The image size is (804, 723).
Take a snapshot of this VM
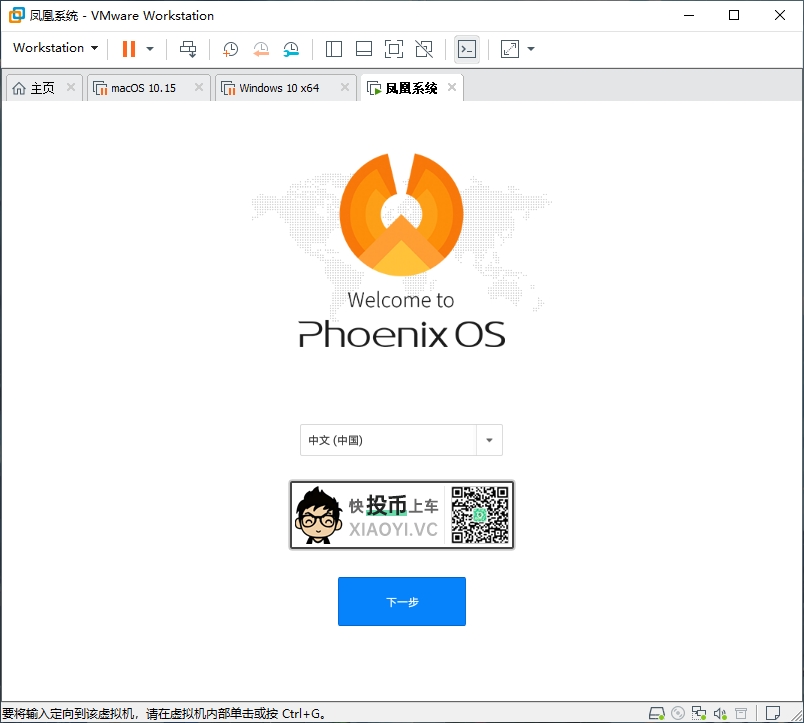[x=230, y=49]
